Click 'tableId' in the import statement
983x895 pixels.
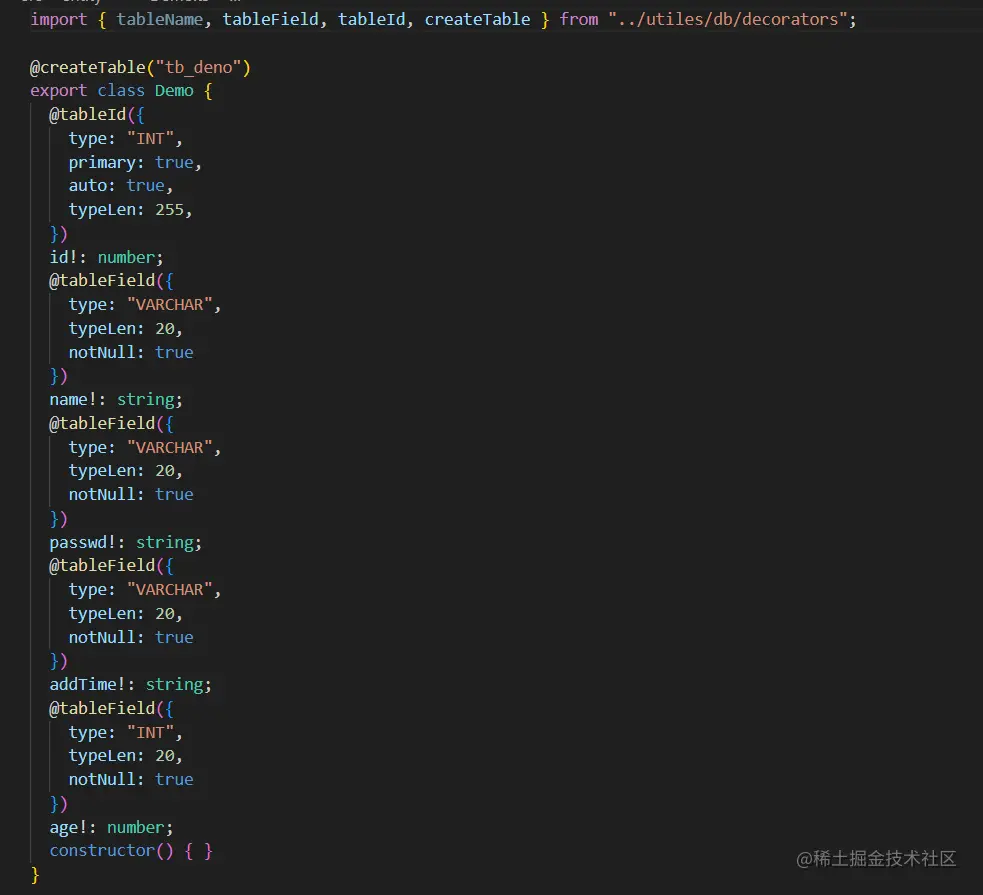372,20
